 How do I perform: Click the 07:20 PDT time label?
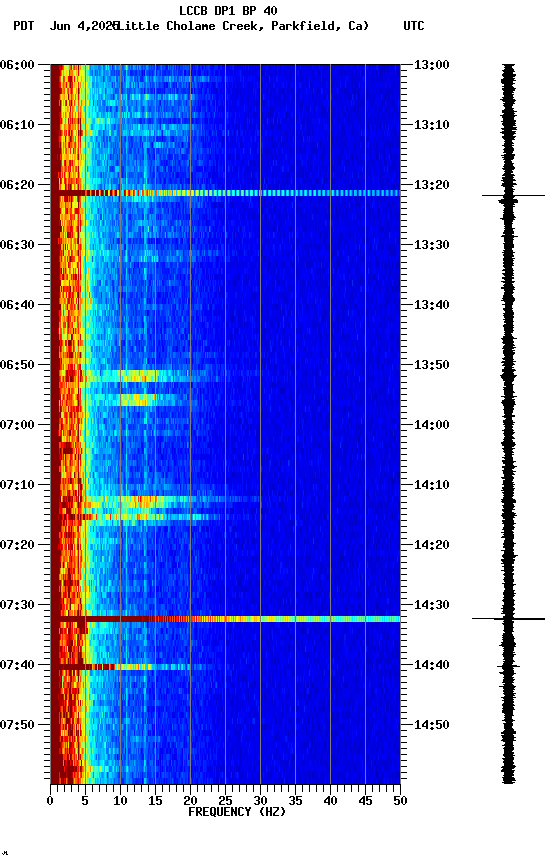click(17, 545)
